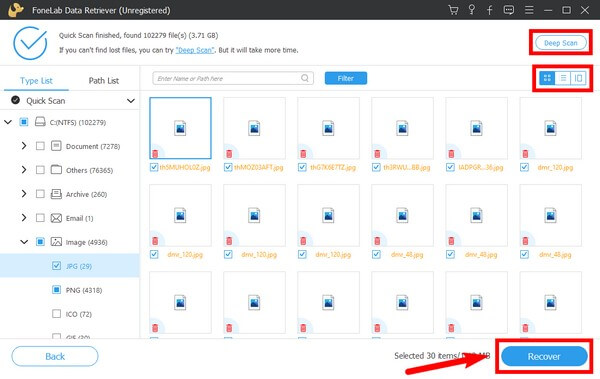
Task: Click the Recover button
Action: click(544, 356)
